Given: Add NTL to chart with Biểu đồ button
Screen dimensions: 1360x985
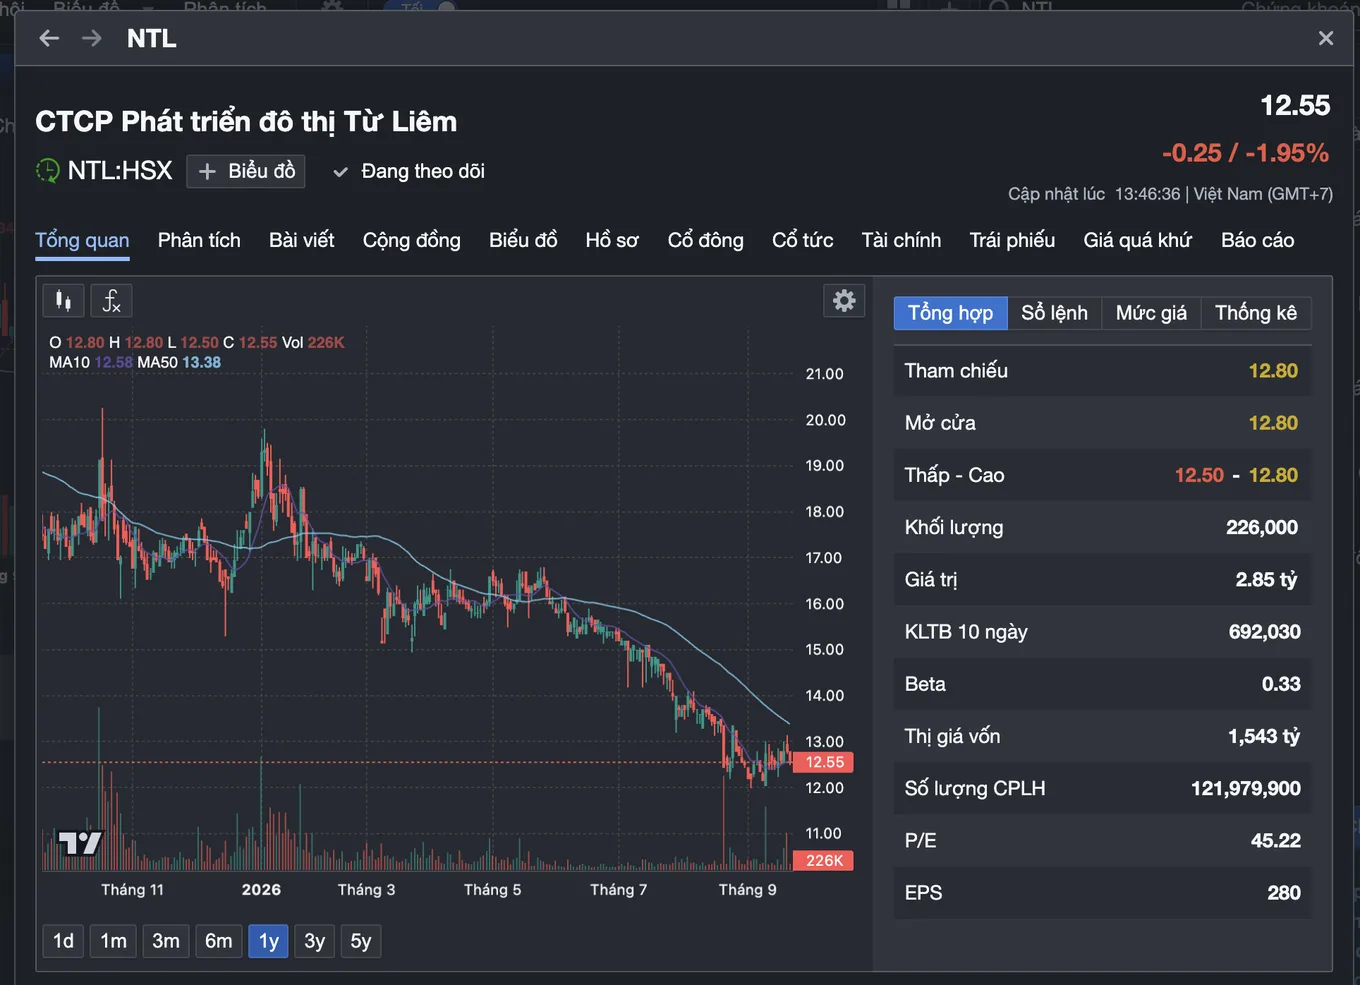Looking at the screenshot, I should click(x=246, y=171).
